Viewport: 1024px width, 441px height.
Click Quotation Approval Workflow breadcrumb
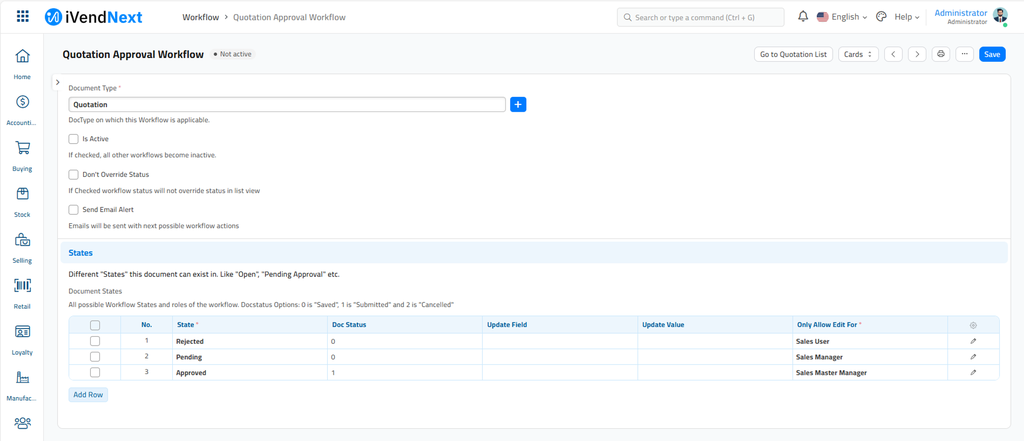coord(289,17)
